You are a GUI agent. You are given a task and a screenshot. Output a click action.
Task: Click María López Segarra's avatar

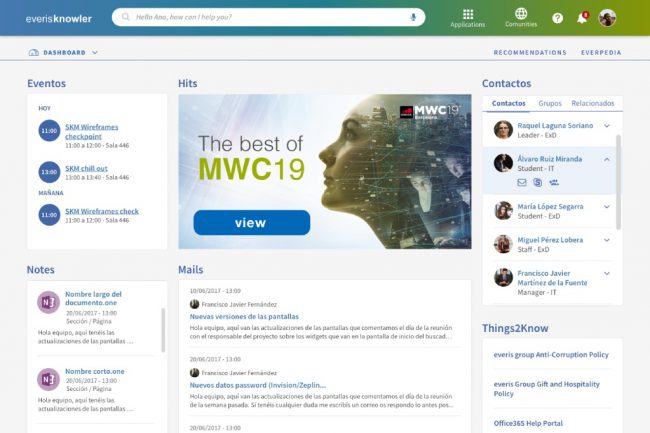click(503, 210)
